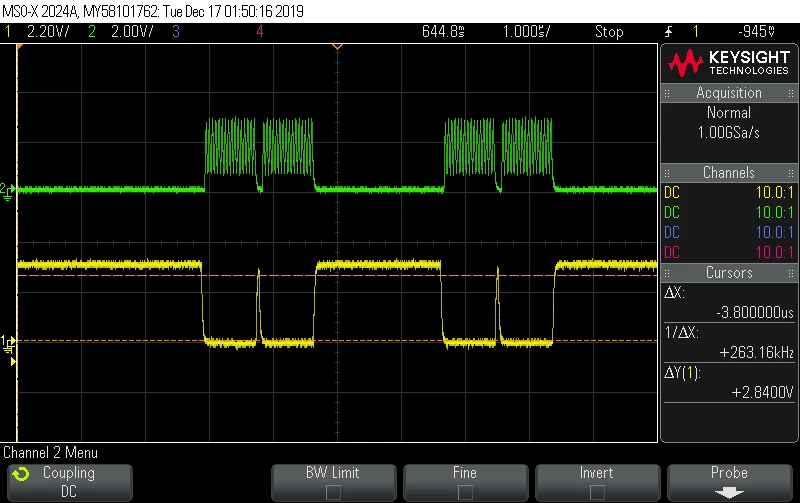Click the trigger source 1 indicator
800x503 pixels.
(x=695, y=32)
